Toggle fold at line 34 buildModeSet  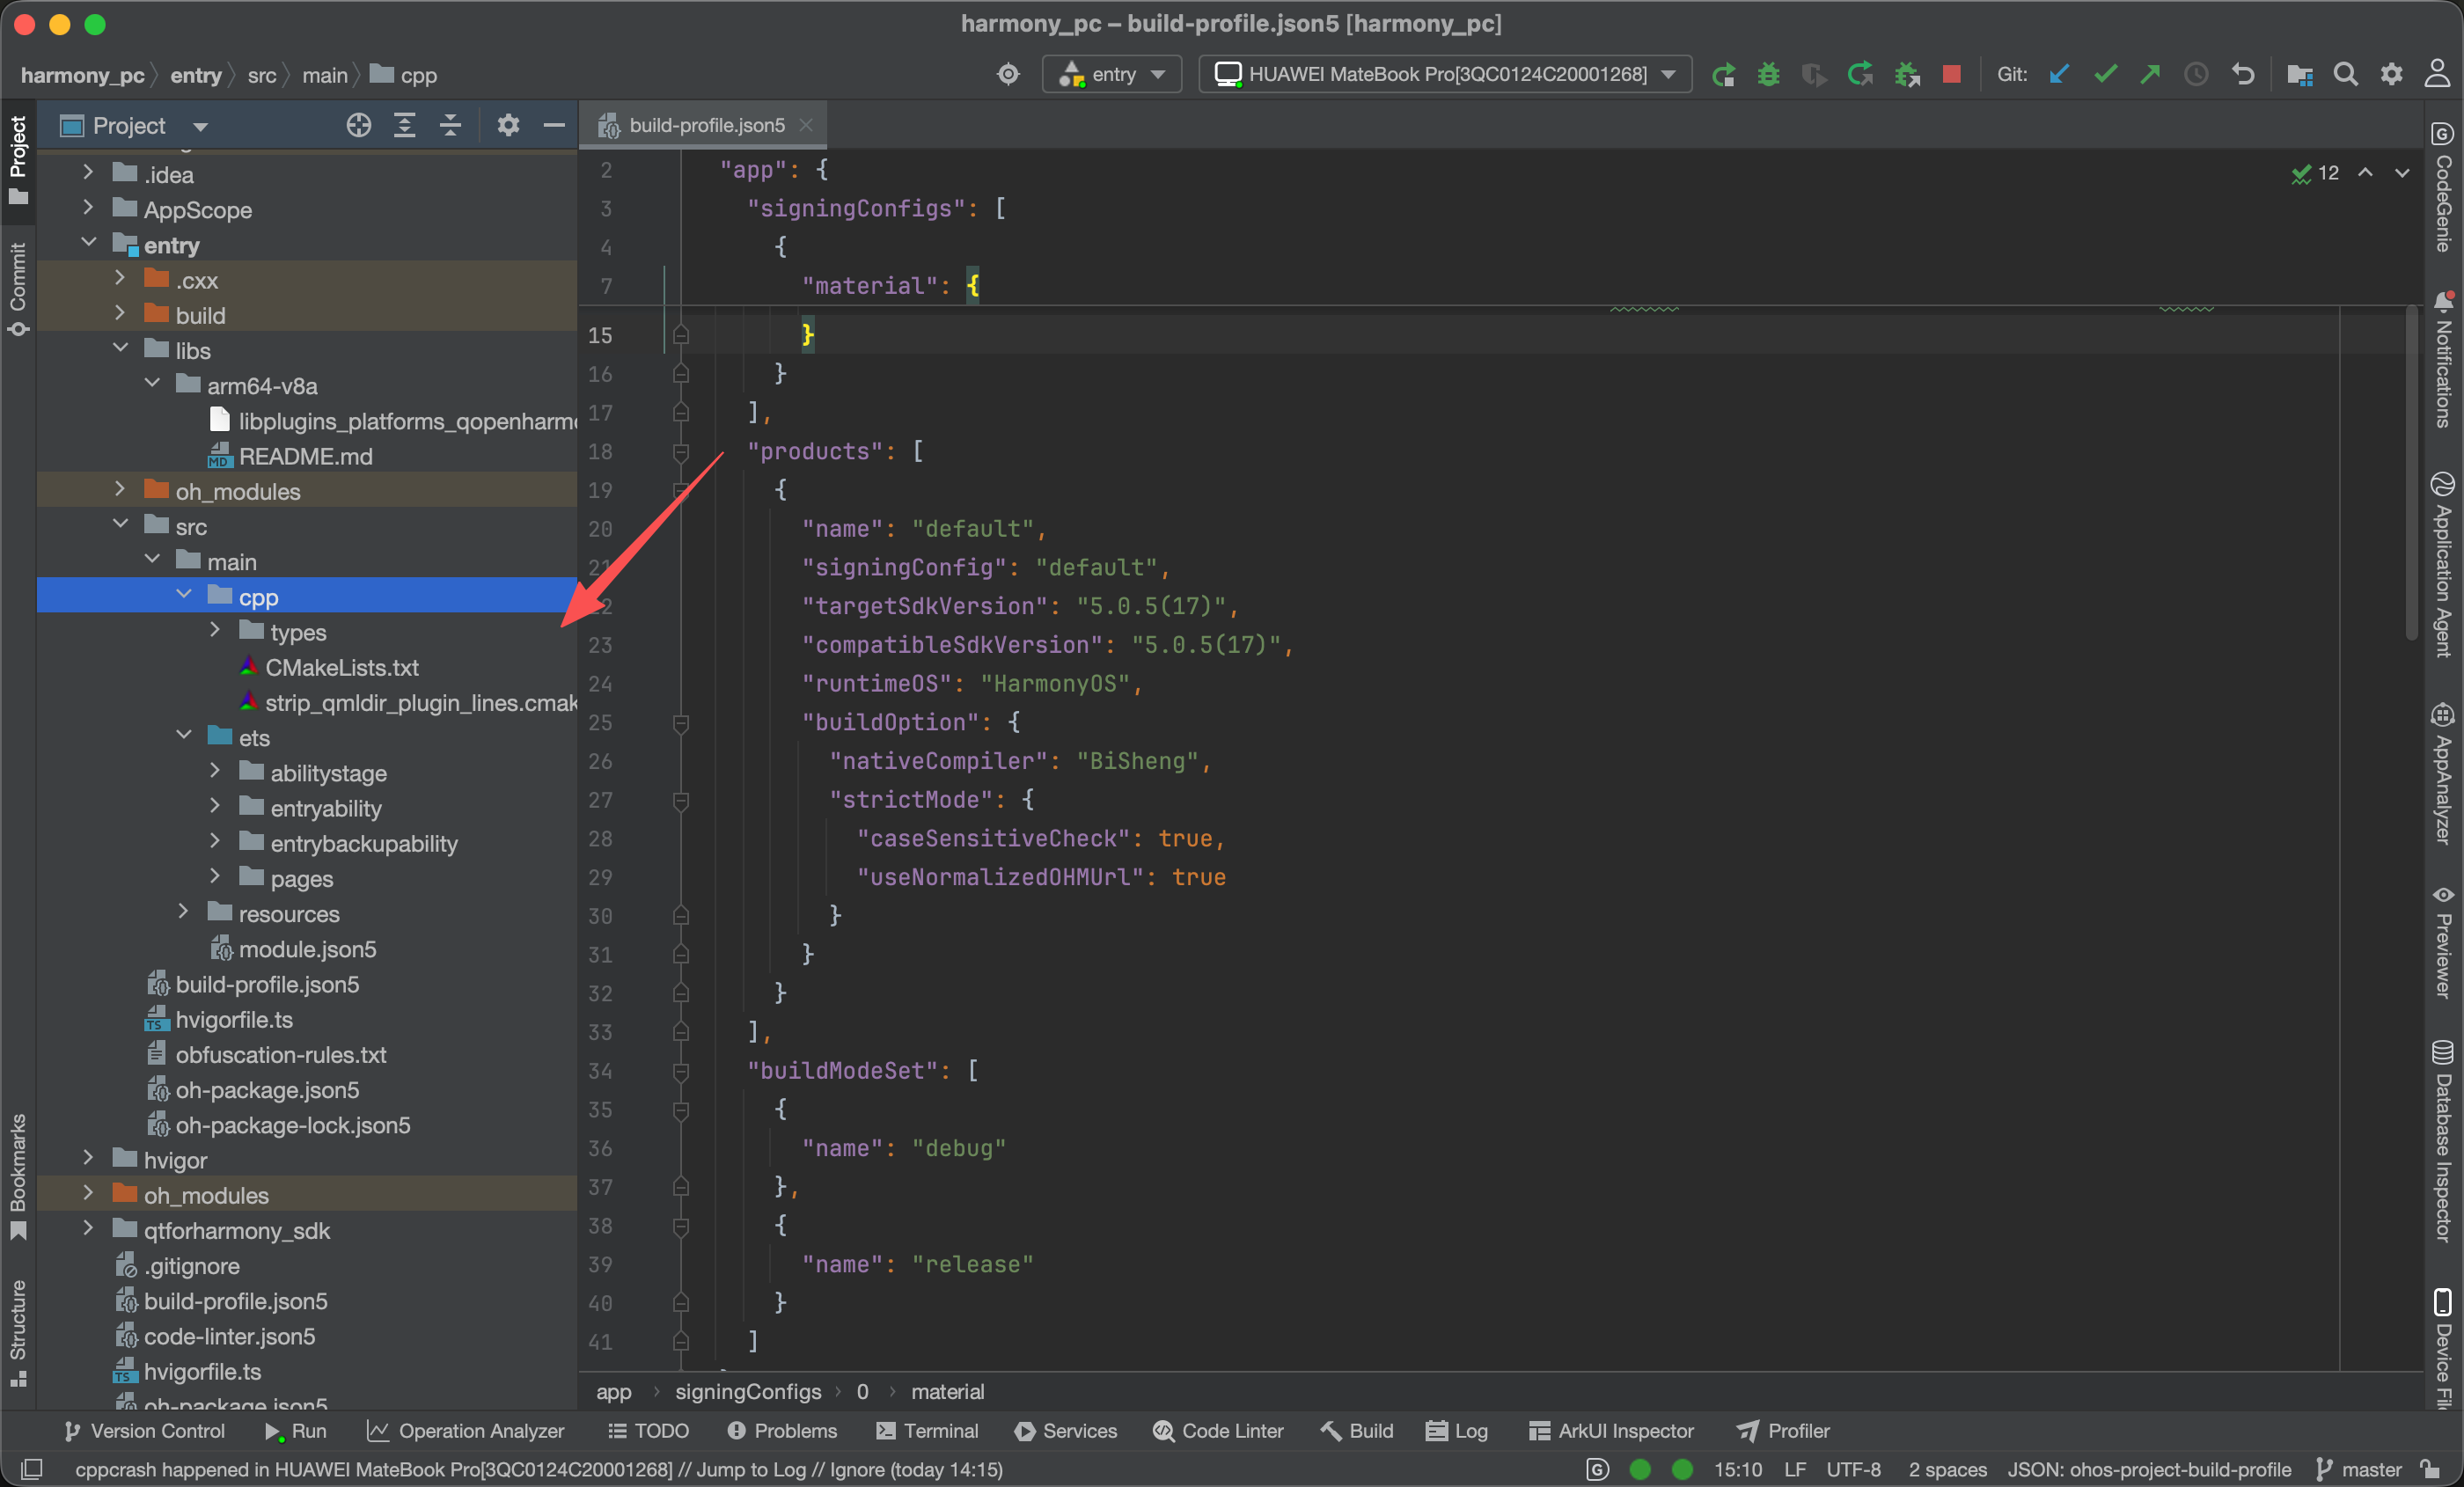click(681, 1071)
